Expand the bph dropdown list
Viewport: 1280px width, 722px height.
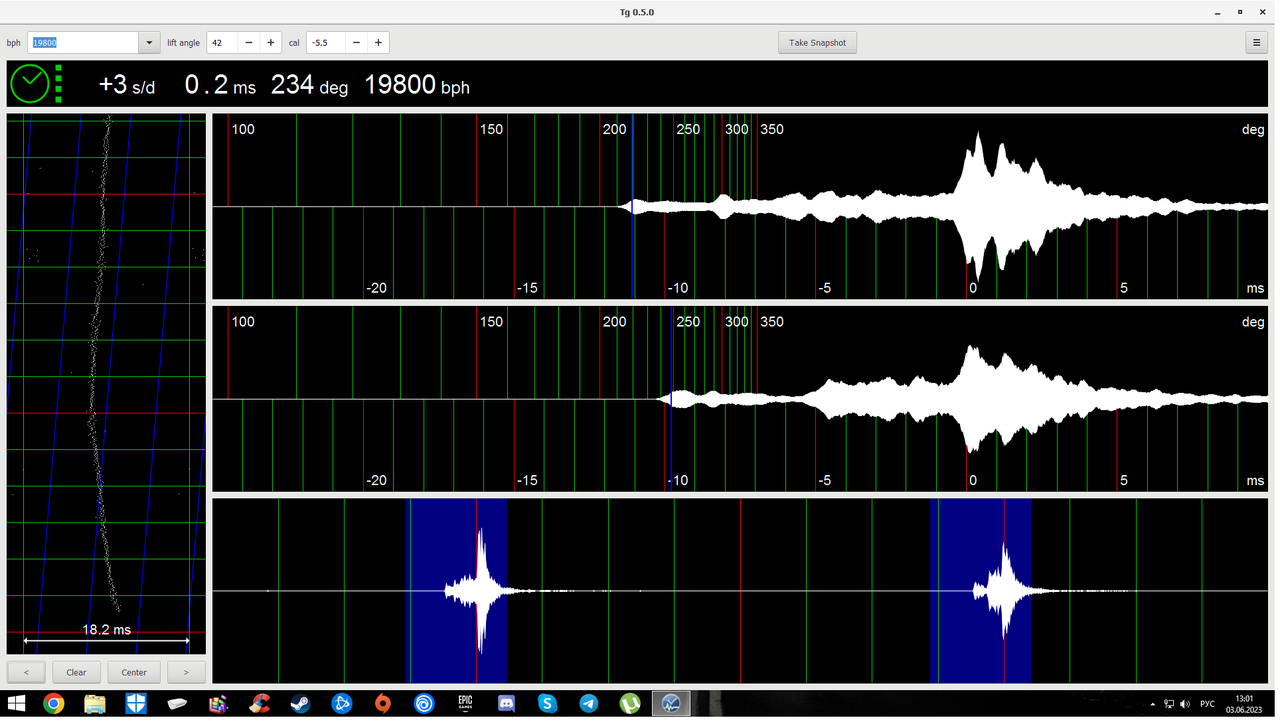tap(149, 43)
